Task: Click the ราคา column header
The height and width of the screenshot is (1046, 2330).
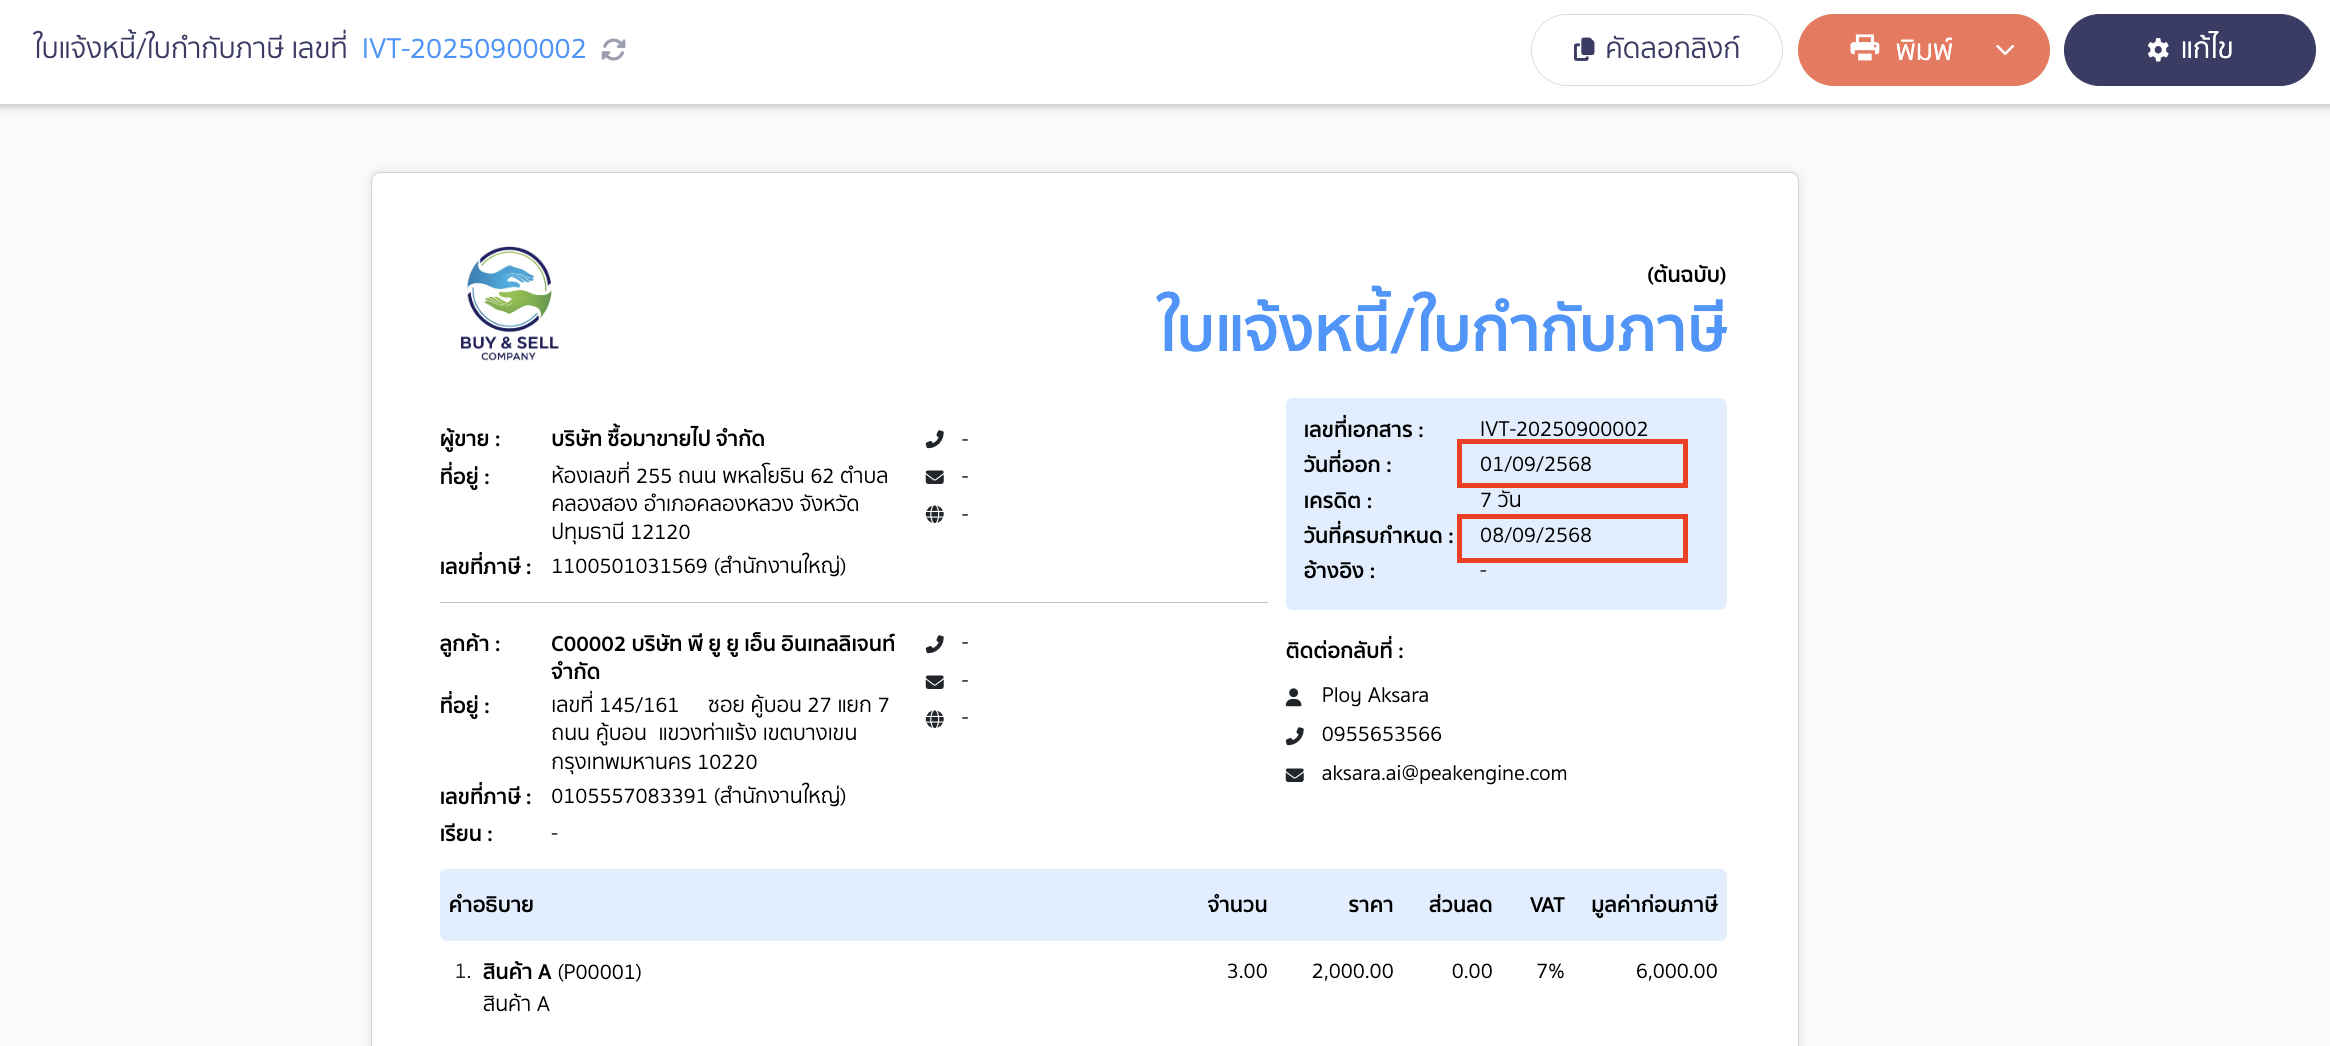Action: pyautogui.click(x=1370, y=905)
